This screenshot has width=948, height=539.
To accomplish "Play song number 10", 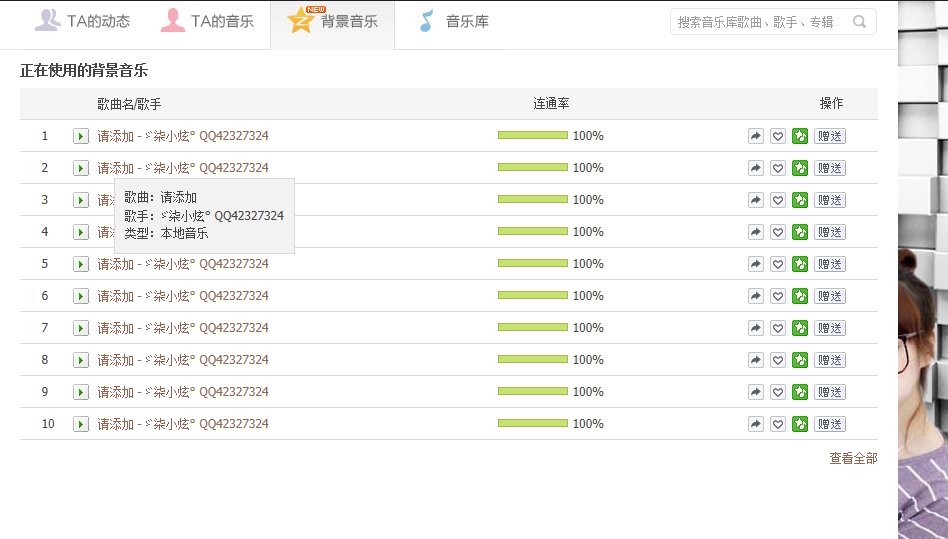I will [x=81, y=424].
